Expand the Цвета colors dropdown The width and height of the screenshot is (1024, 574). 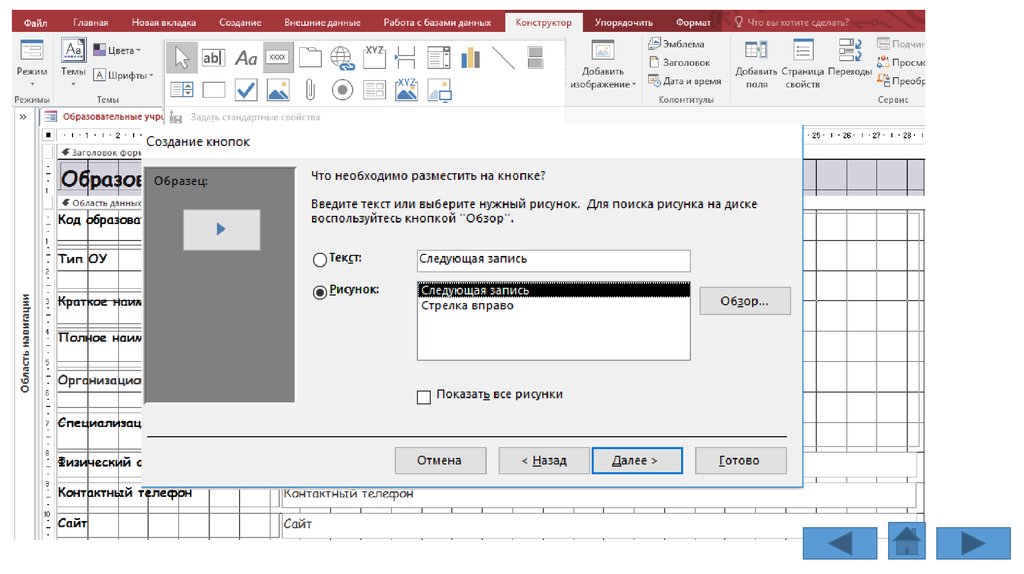pyautogui.click(x=118, y=49)
